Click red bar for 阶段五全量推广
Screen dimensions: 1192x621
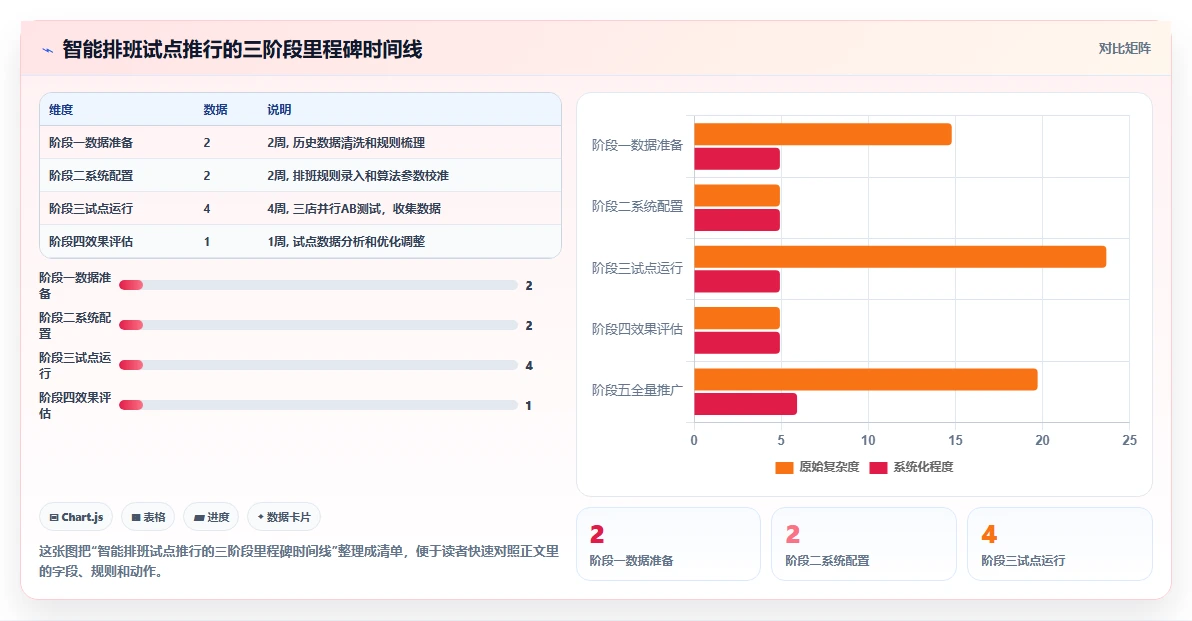click(x=745, y=404)
